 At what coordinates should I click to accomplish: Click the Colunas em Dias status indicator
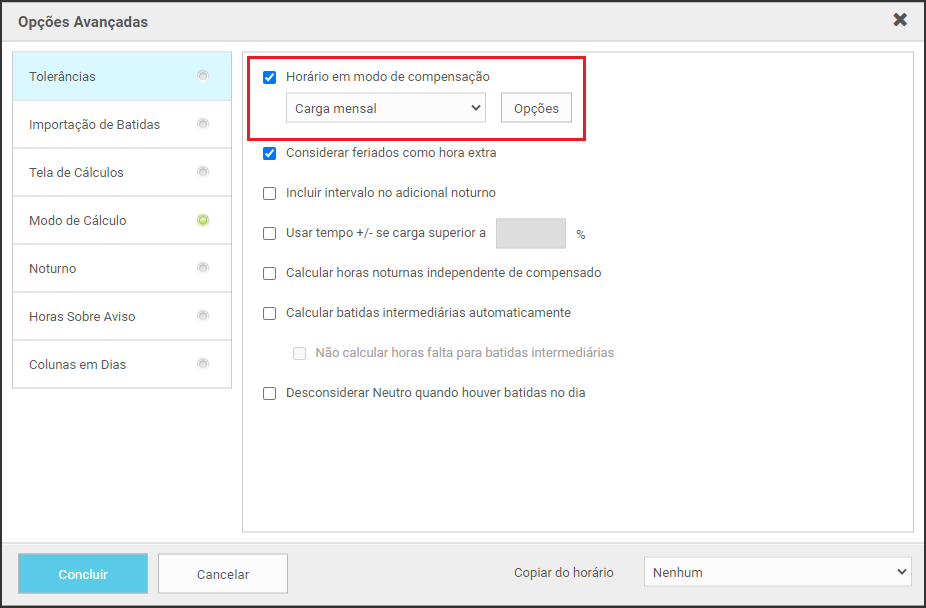(x=203, y=364)
